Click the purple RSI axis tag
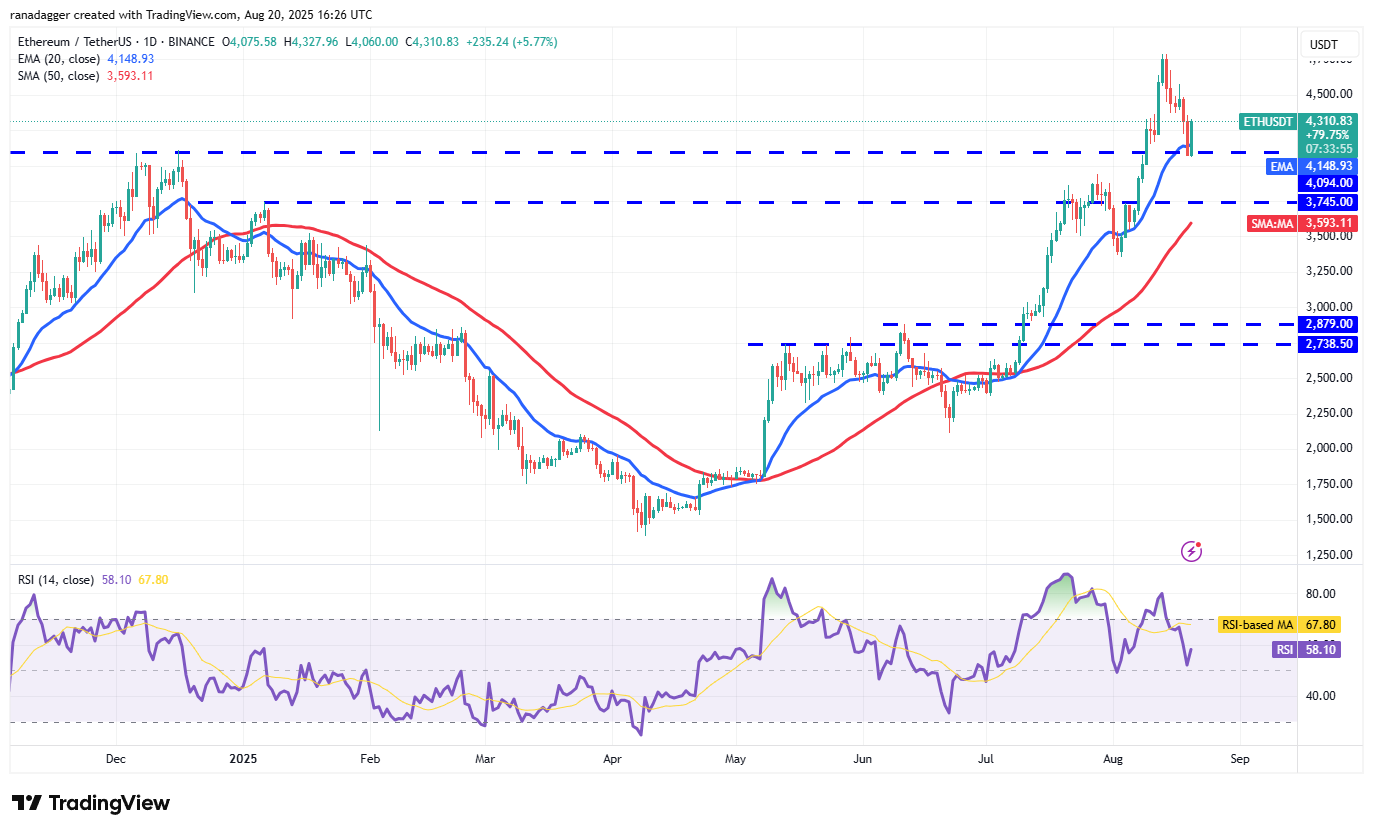The image size is (1373, 833). pos(1283,649)
